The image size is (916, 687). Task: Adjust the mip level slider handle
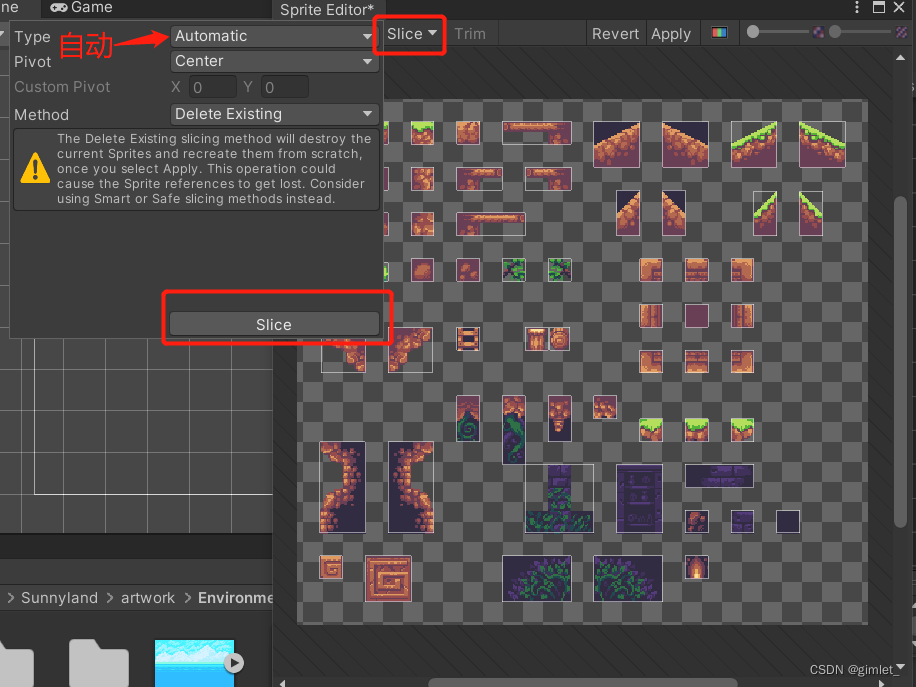835,32
